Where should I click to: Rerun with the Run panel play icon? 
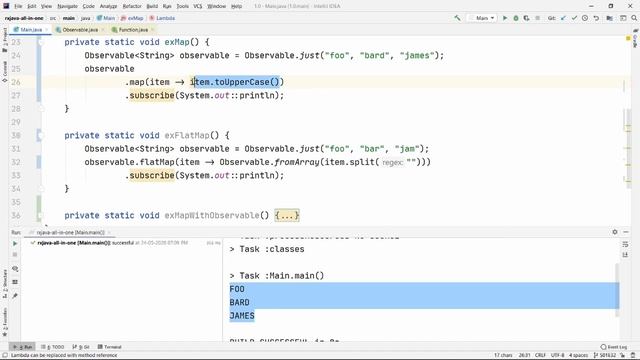click(15, 243)
